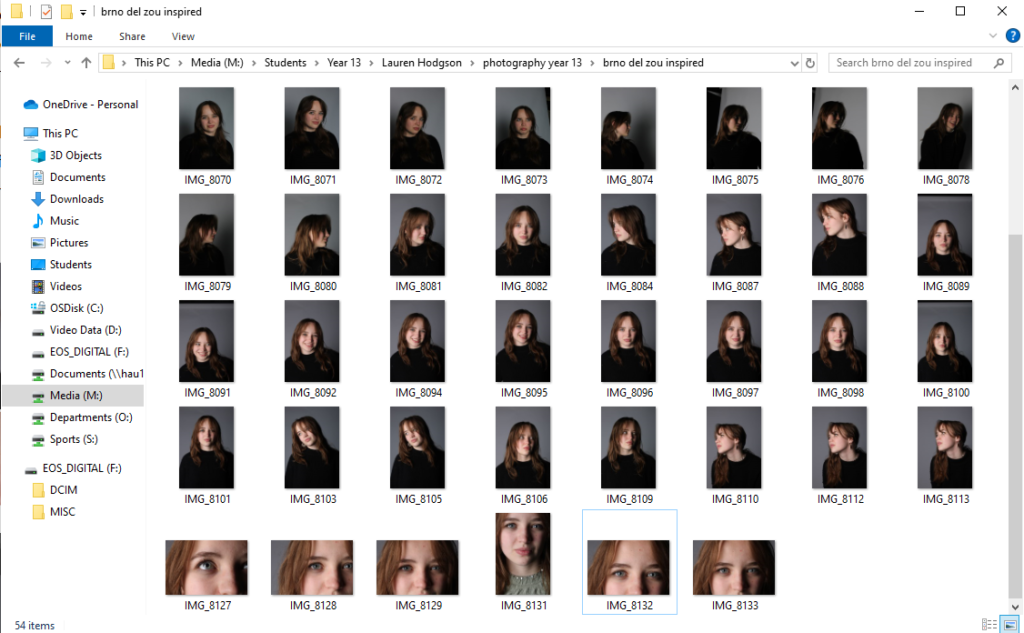Navigate to Media (M:) in address bar
The width and height of the screenshot is (1024, 633).
point(217,63)
